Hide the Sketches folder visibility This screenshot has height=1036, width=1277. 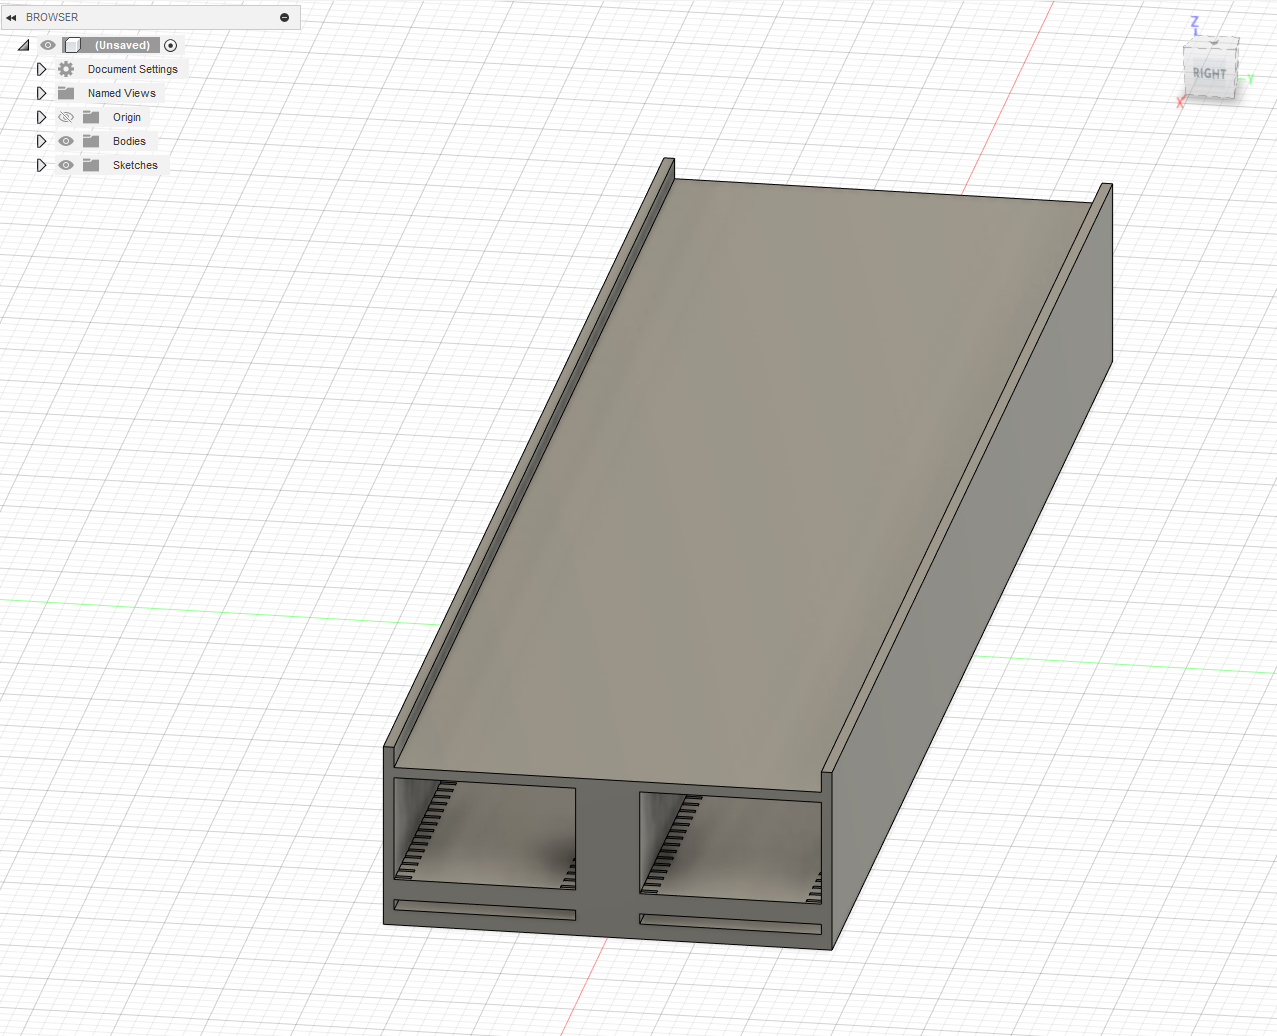(x=66, y=165)
